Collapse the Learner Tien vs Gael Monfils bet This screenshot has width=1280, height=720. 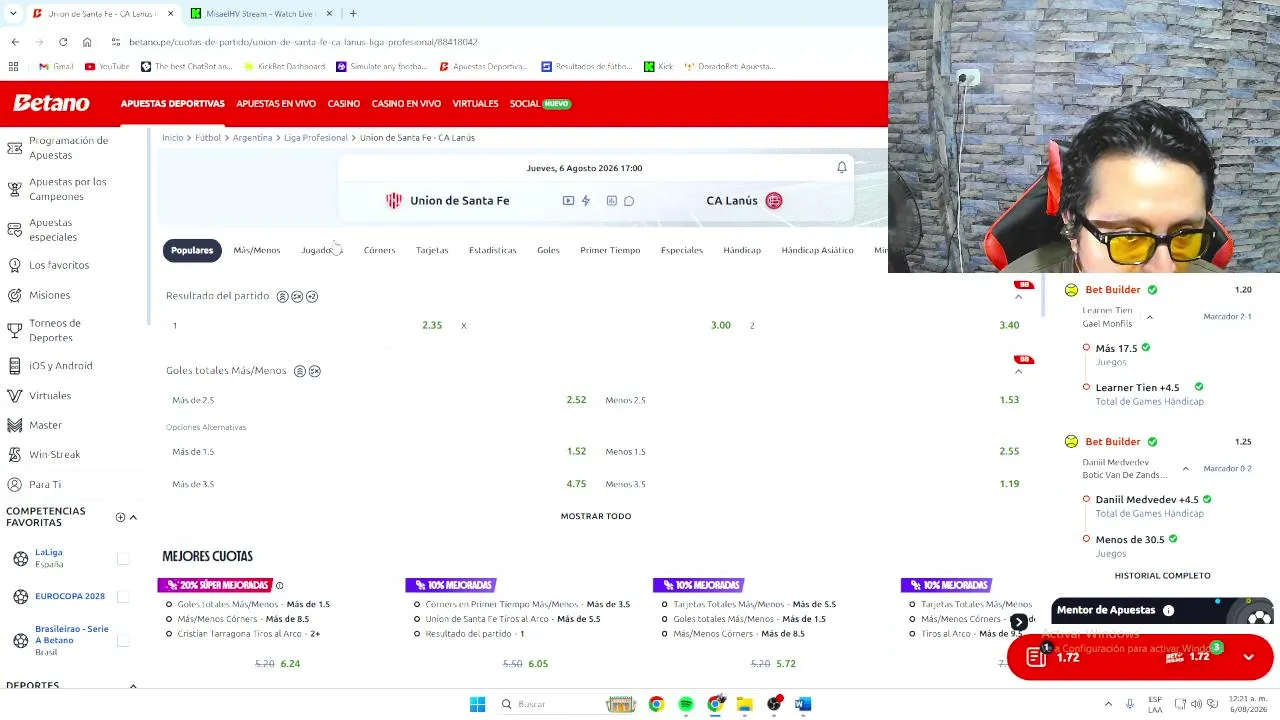[1149, 317]
